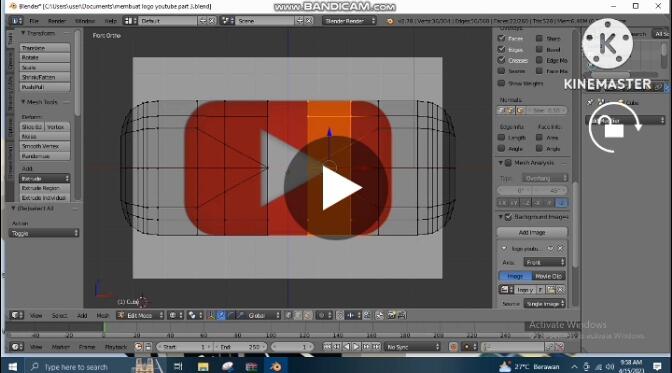Open the Render menu
Image resolution: width=672 pixels, height=373 pixels.
tap(57, 21)
